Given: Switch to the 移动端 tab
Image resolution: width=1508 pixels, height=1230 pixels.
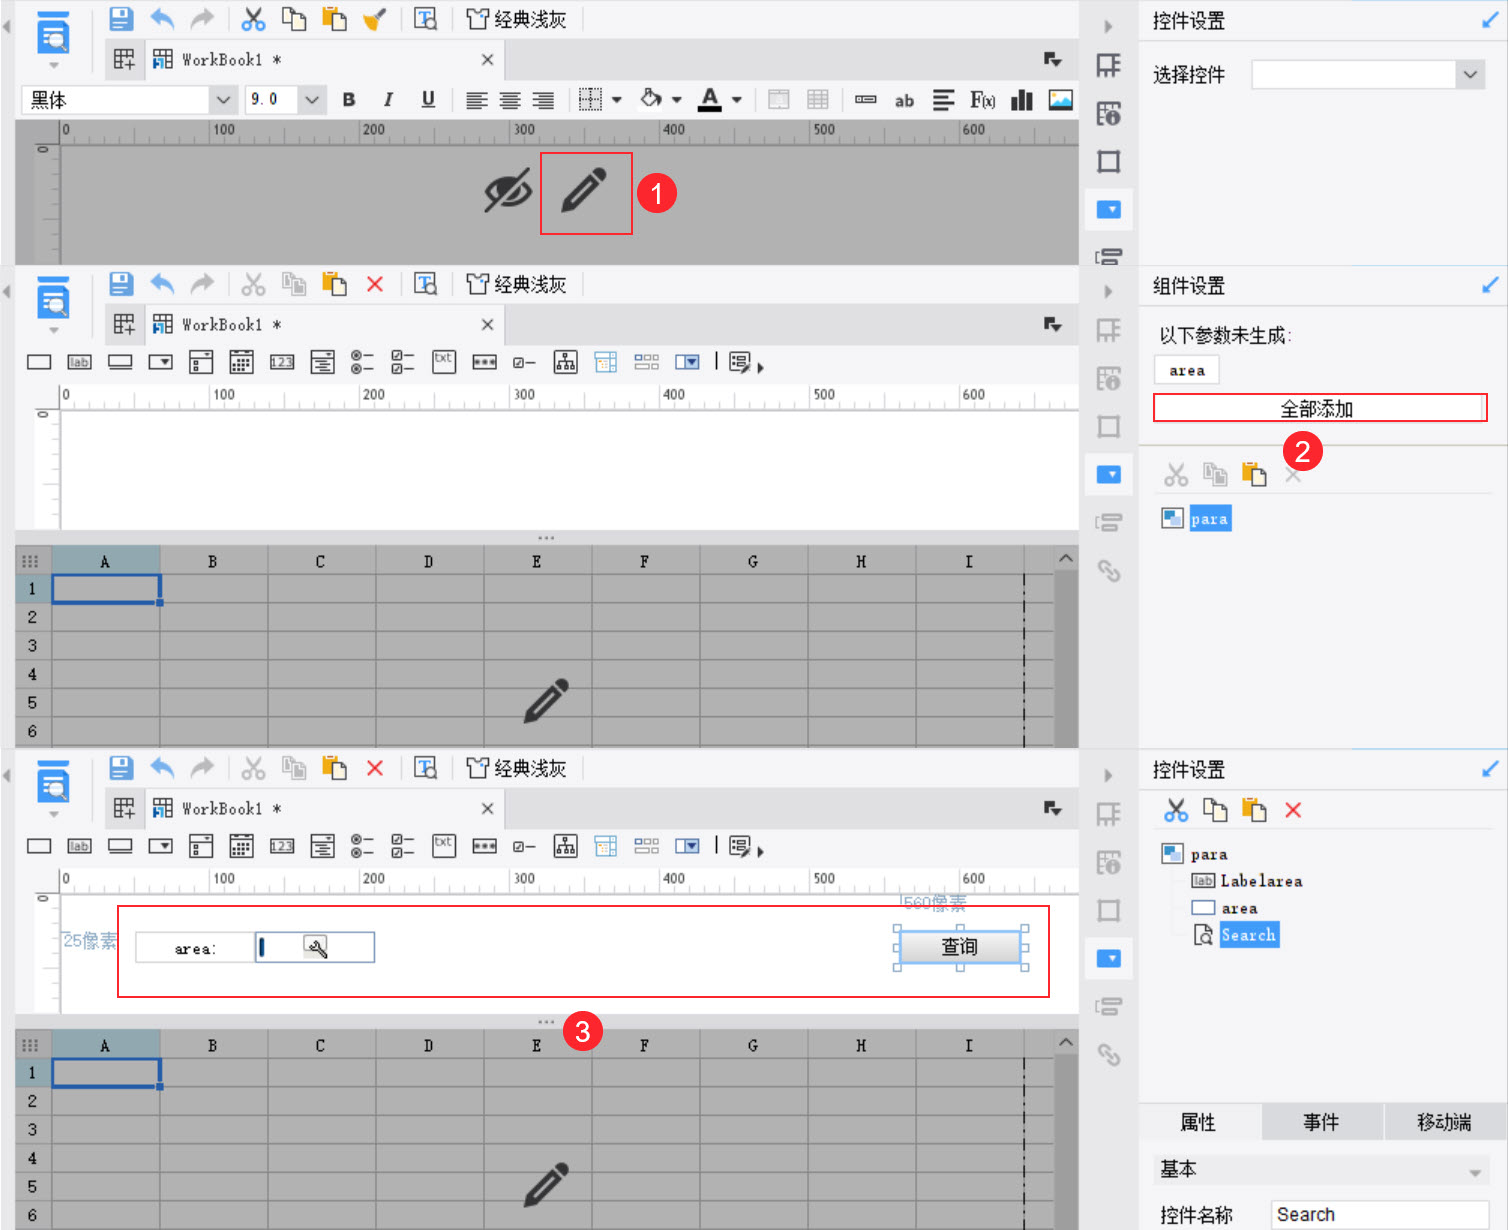Looking at the screenshot, I should 1445,1122.
